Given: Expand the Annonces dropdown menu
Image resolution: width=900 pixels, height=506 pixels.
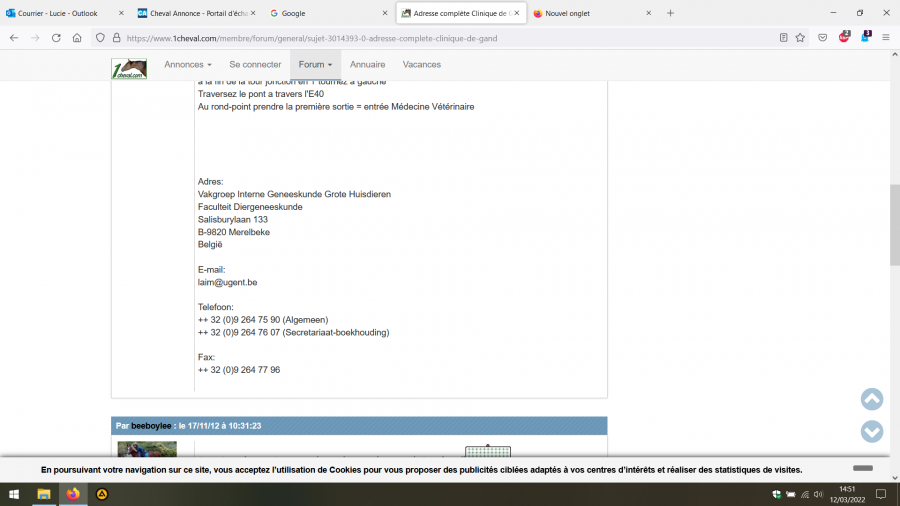Looking at the screenshot, I should coord(188,64).
